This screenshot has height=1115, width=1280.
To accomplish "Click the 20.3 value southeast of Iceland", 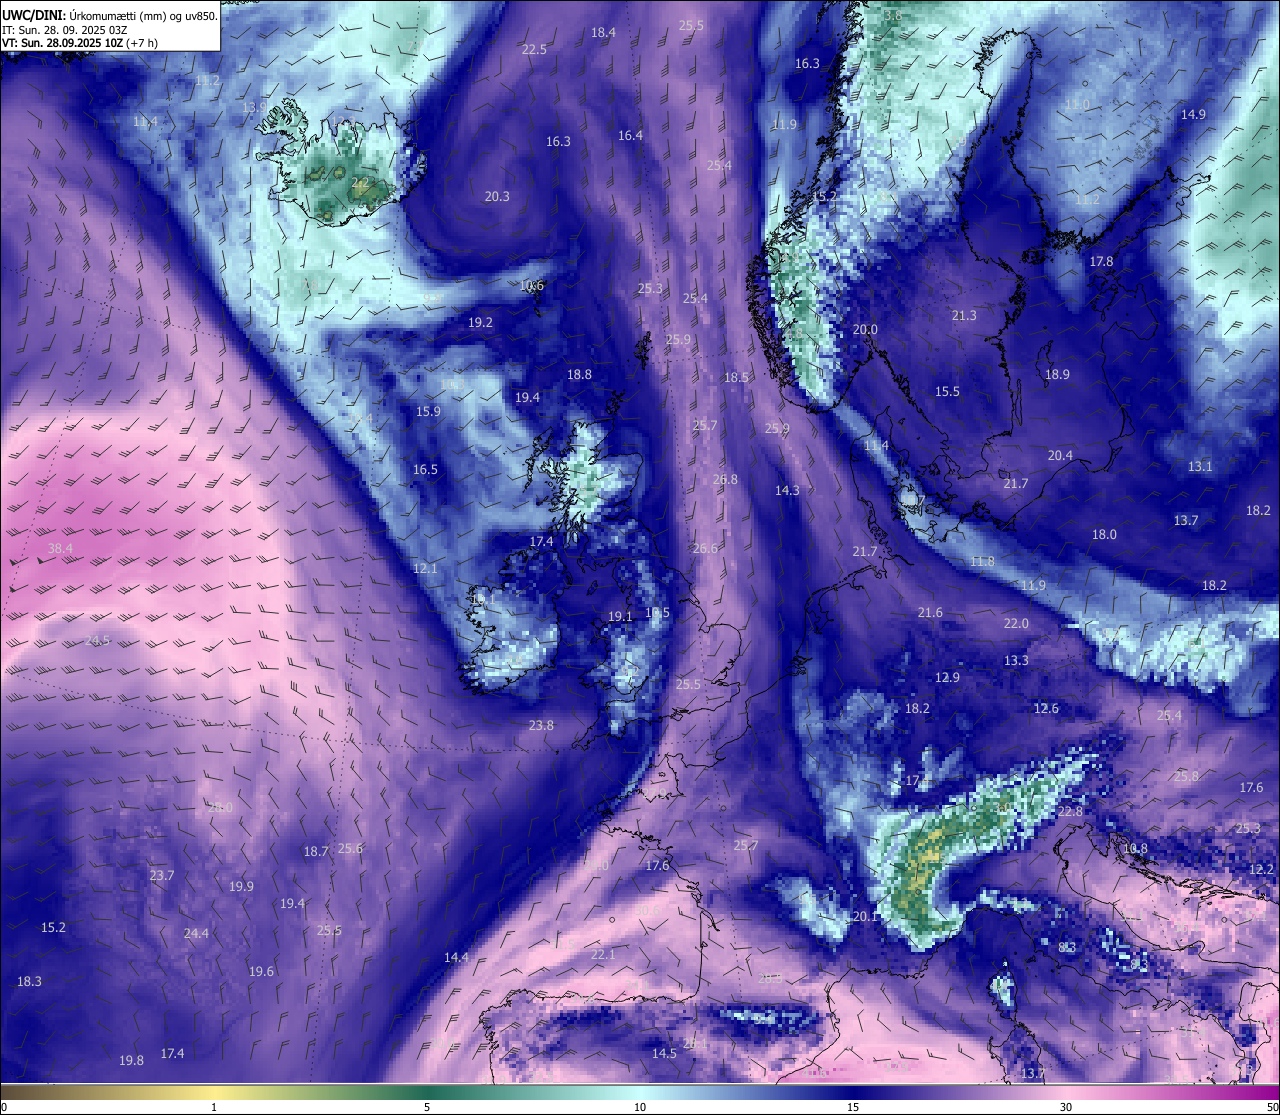I will (x=497, y=197).
